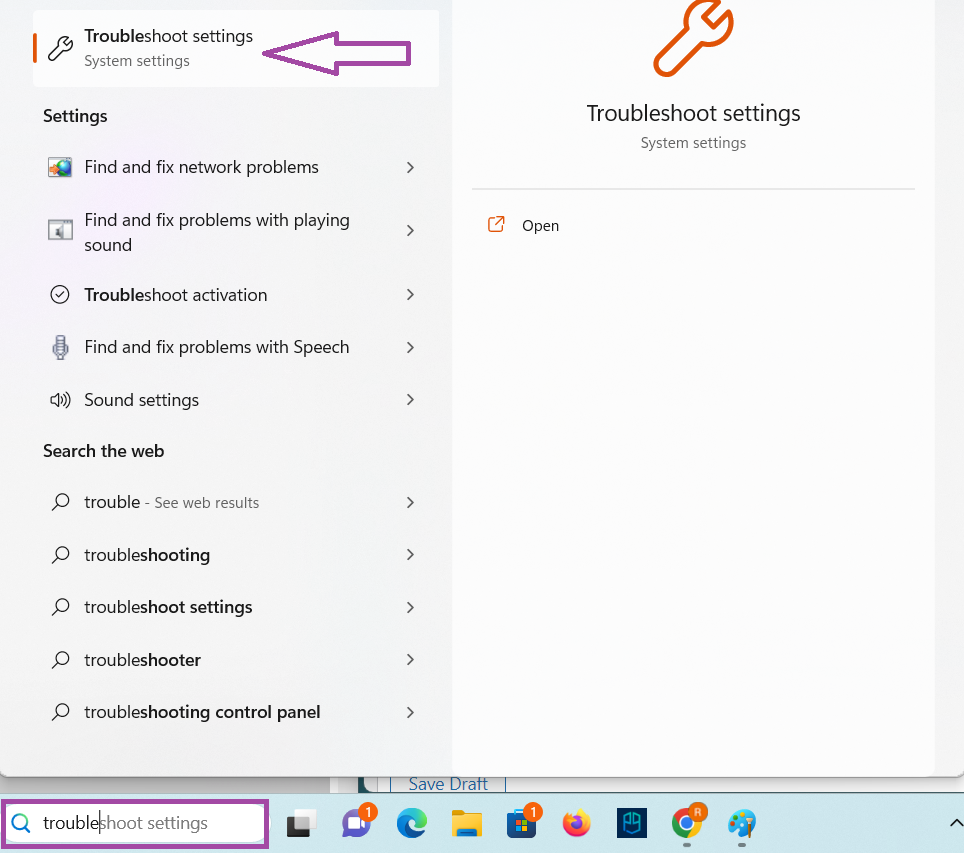
Task: Click the network problems globe icon
Action: pyautogui.click(x=60, y=167)
